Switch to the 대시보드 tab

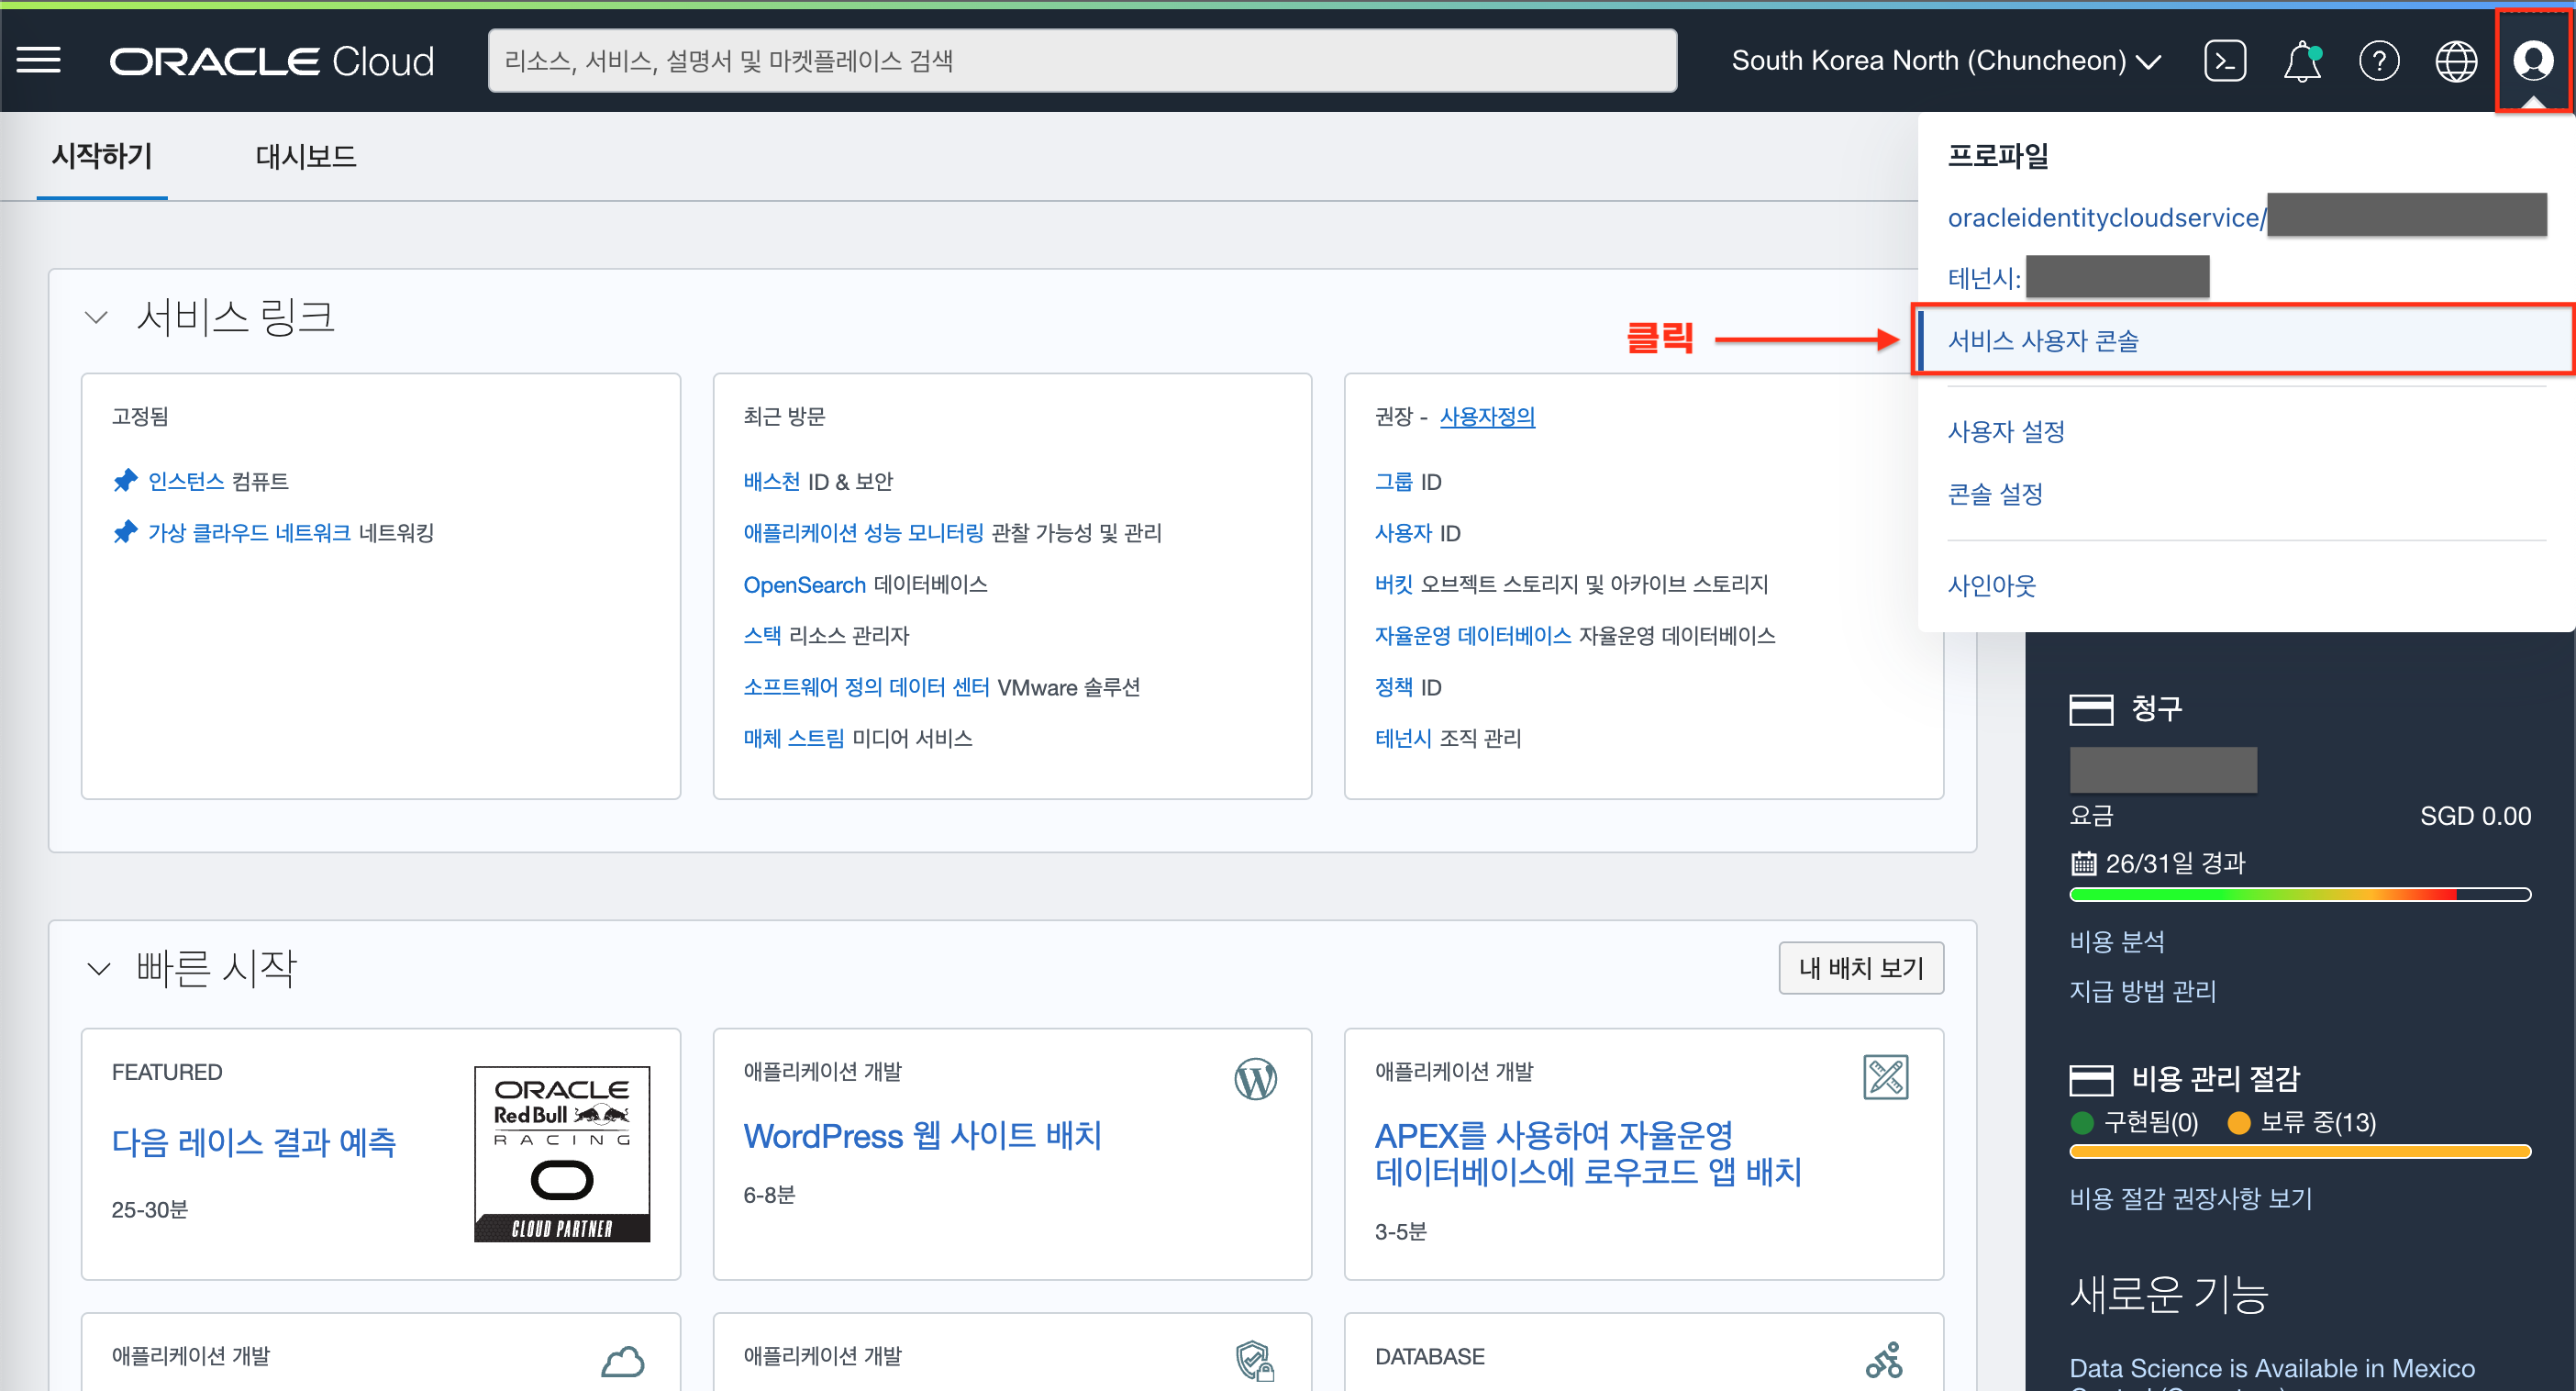click(306, 156)
